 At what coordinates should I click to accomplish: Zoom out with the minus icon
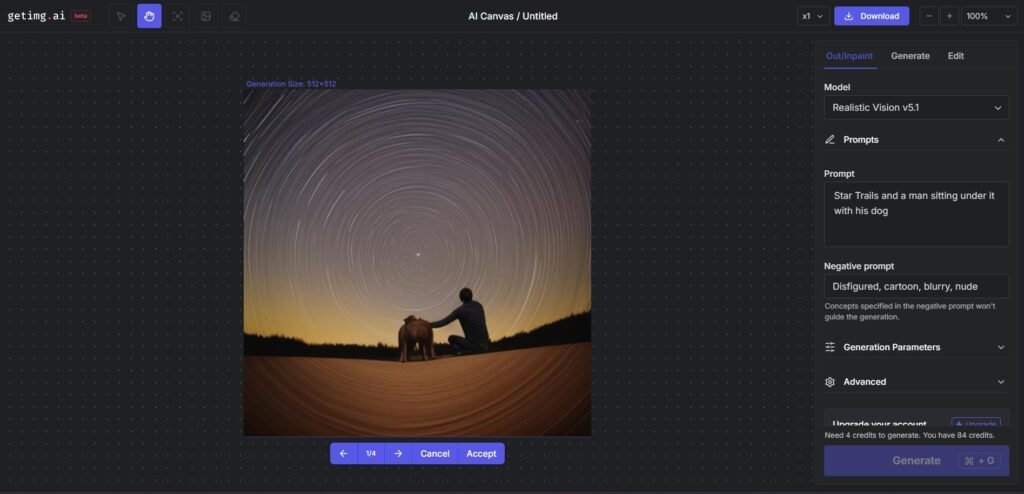tap(930, 16)
